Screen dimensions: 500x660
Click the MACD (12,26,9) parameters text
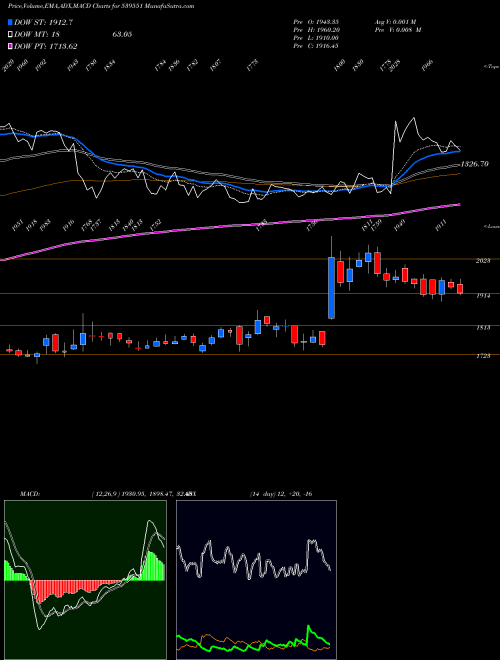[x=141, y=494]
